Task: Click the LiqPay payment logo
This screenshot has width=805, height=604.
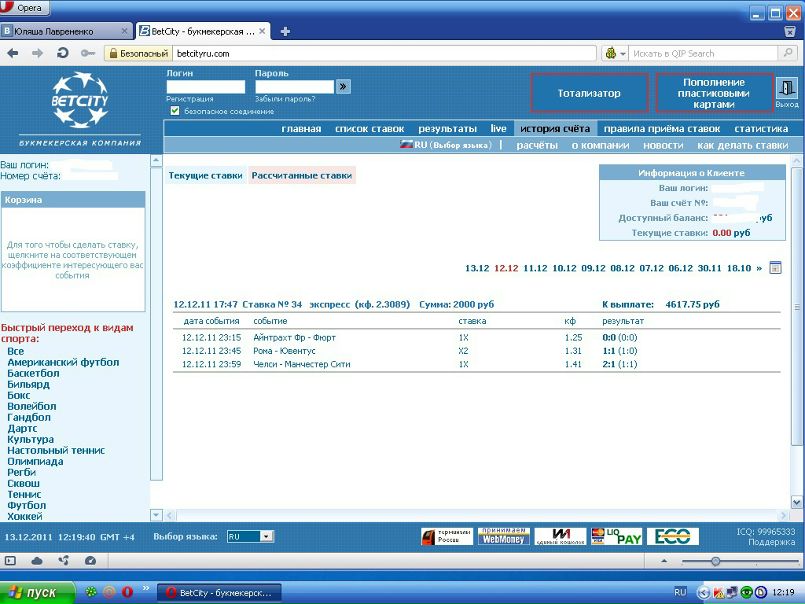Action: click(x=616, y=537)
